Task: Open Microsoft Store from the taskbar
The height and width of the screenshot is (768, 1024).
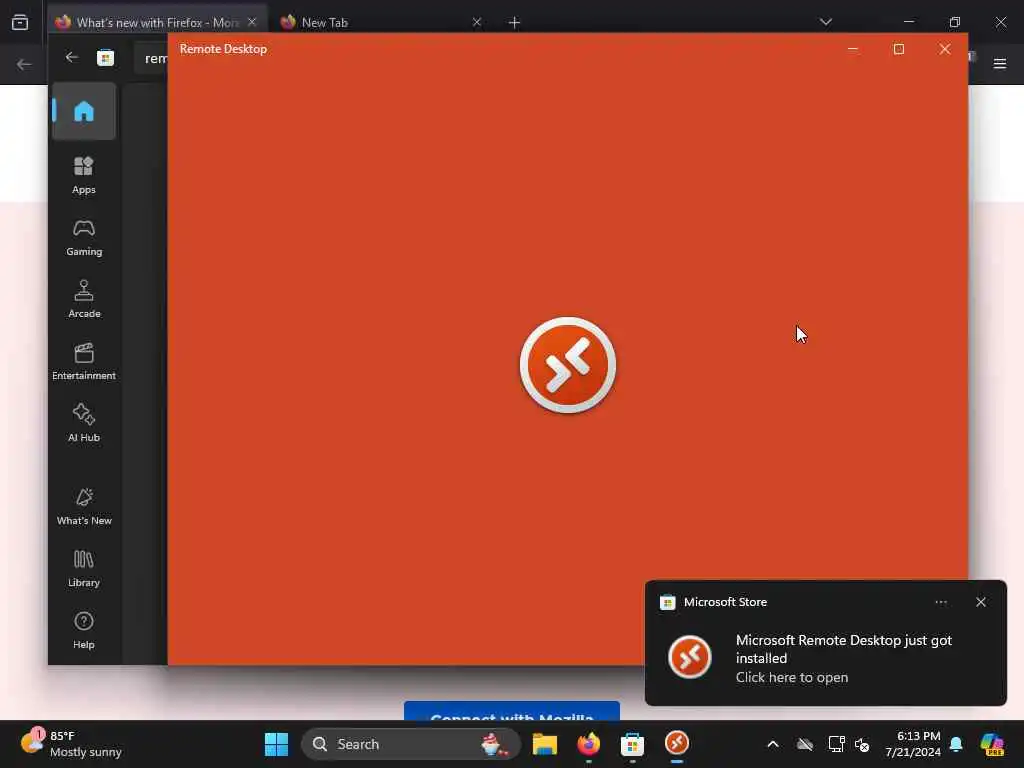Action: click(632, 744)
